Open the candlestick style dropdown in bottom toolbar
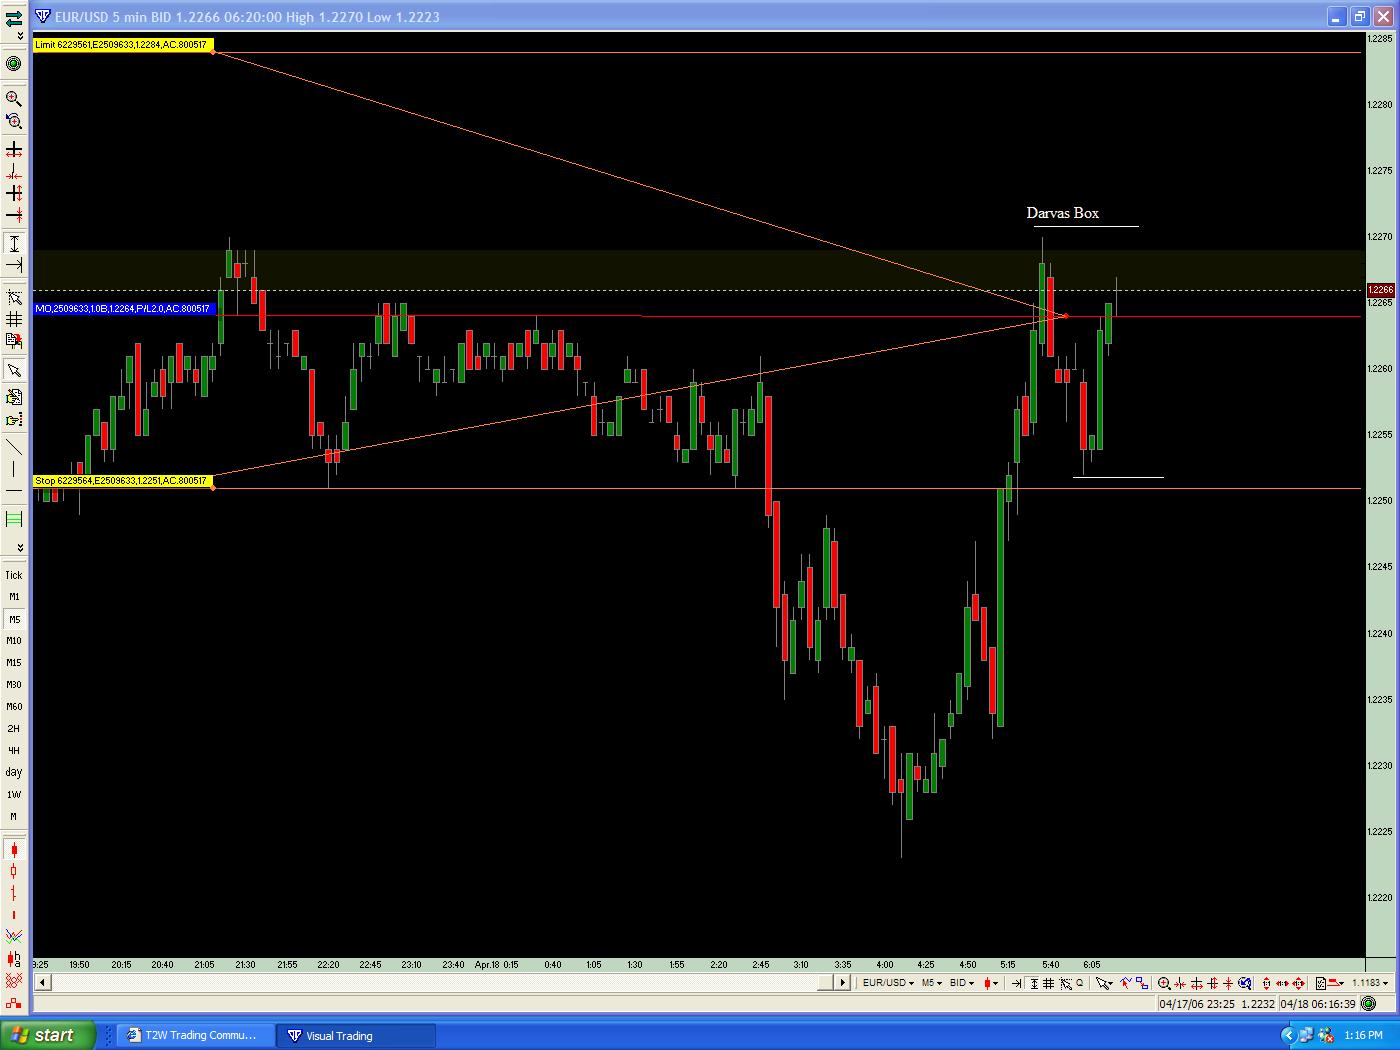 point(991,983)
